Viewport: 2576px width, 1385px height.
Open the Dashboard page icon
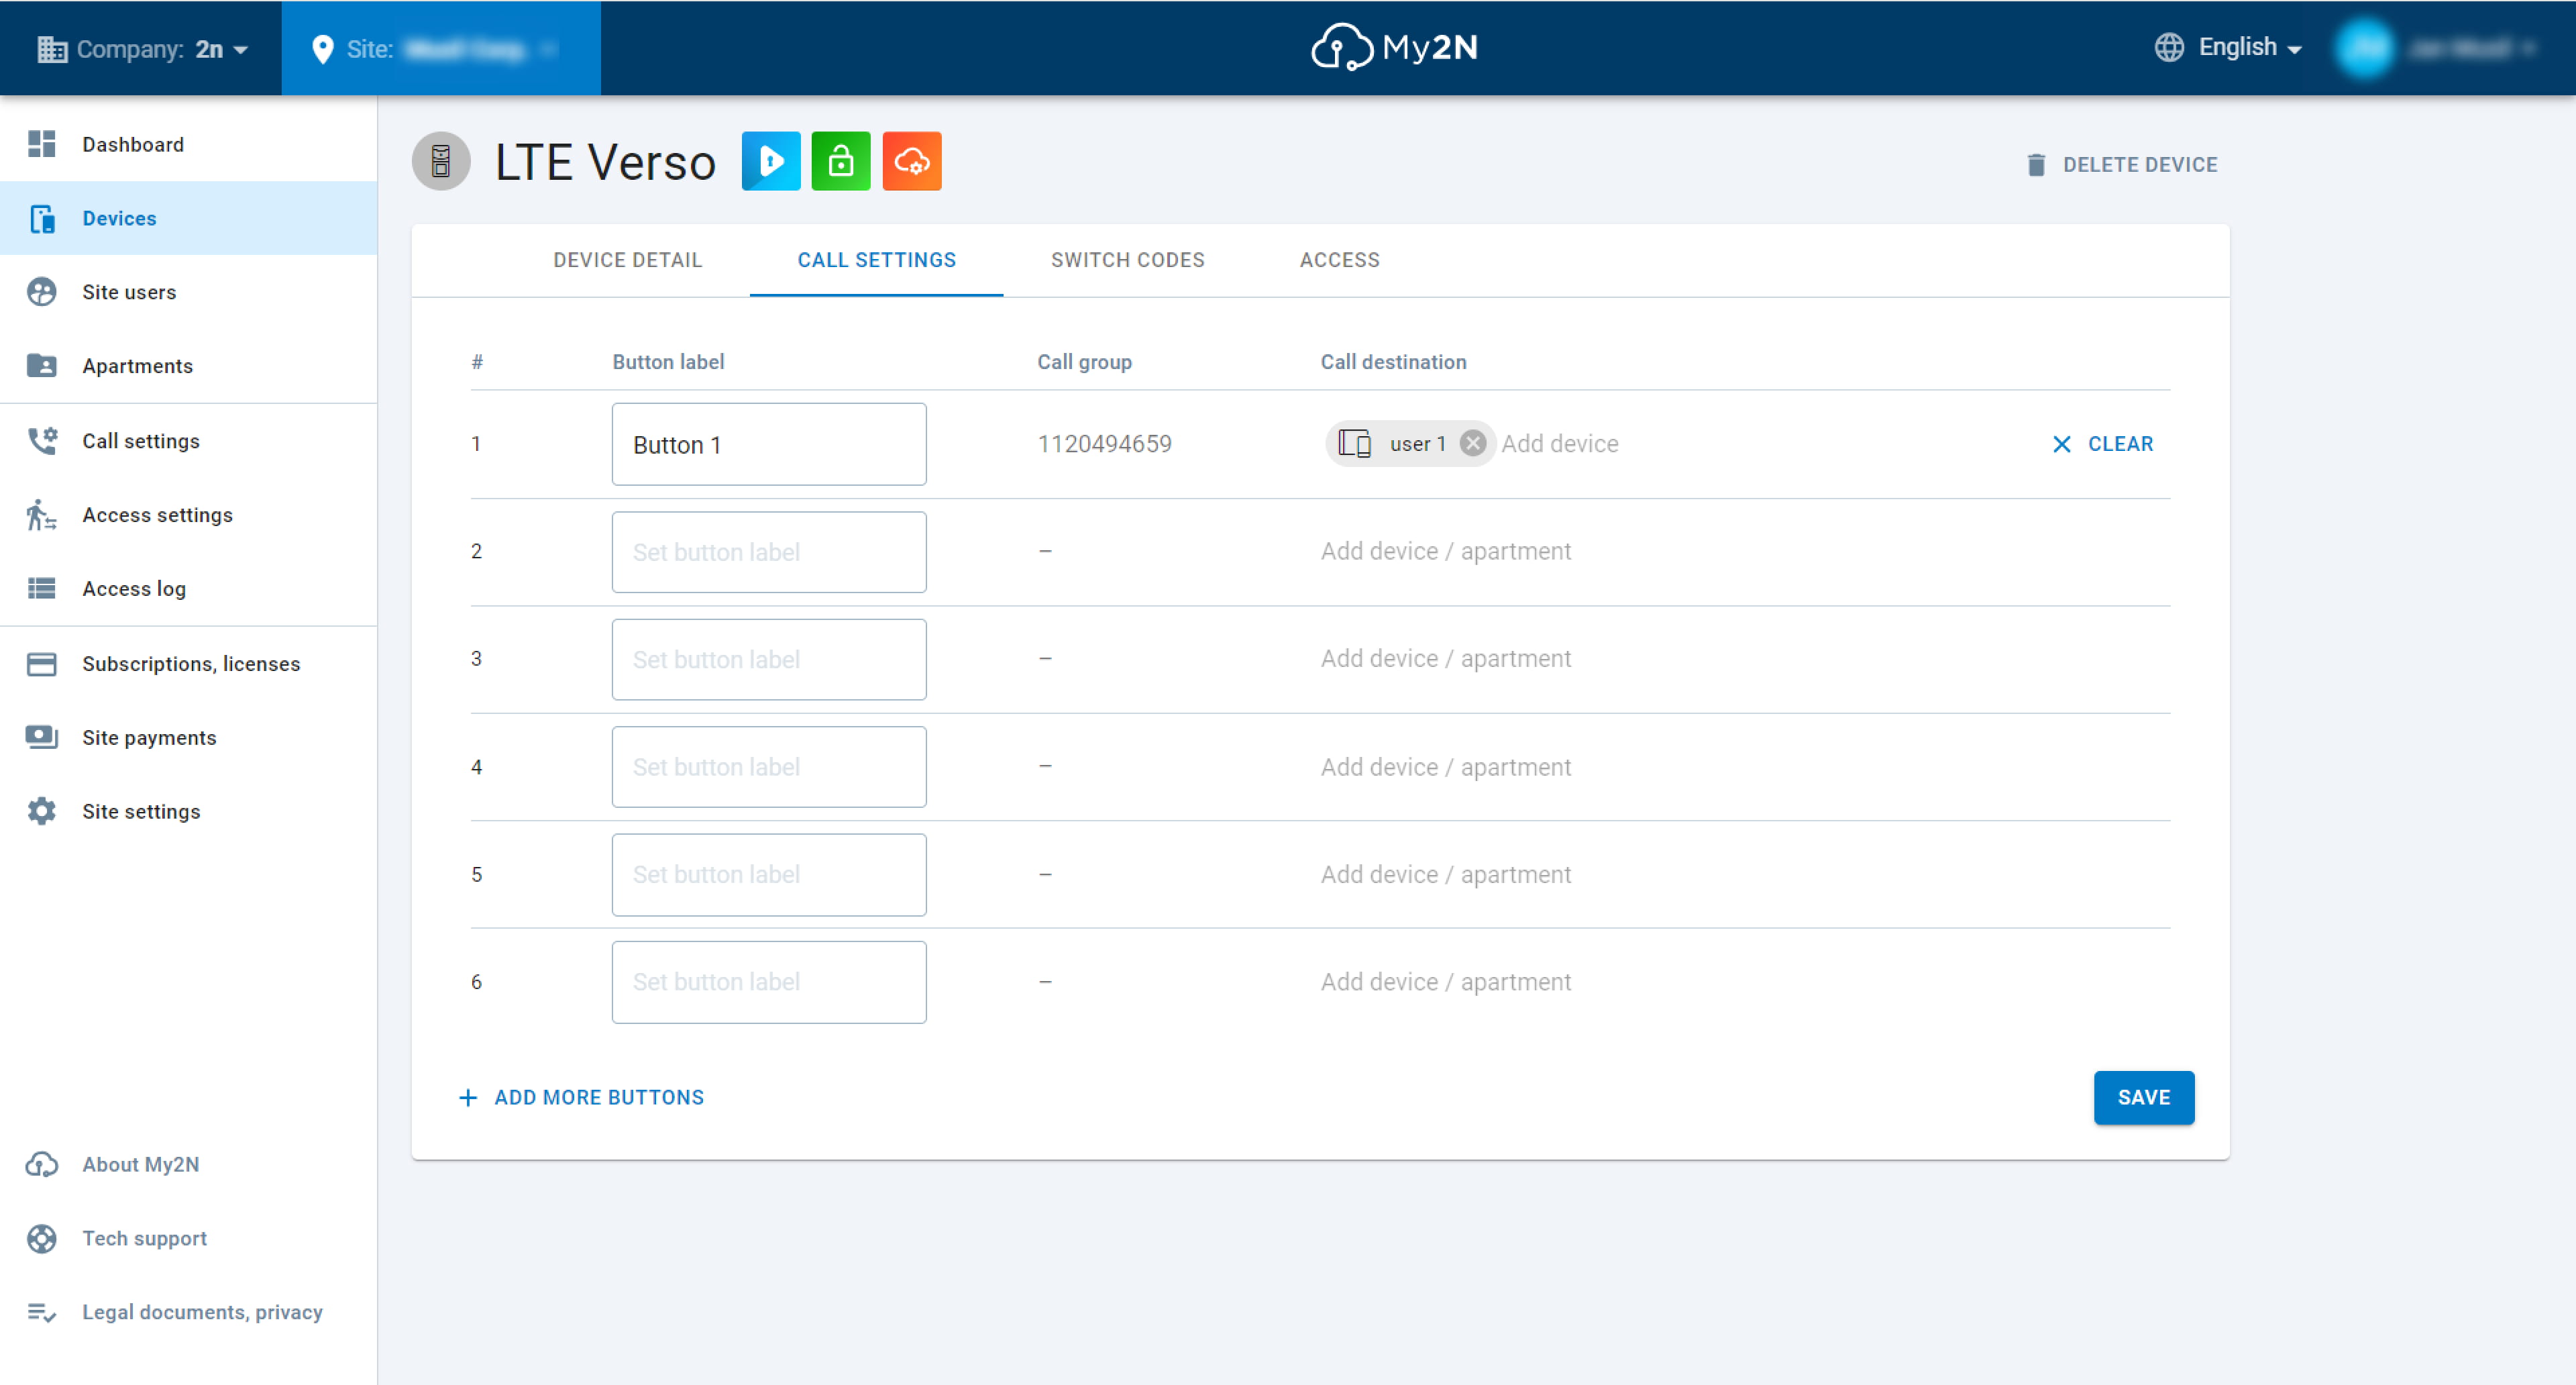[x=41, y=144]
